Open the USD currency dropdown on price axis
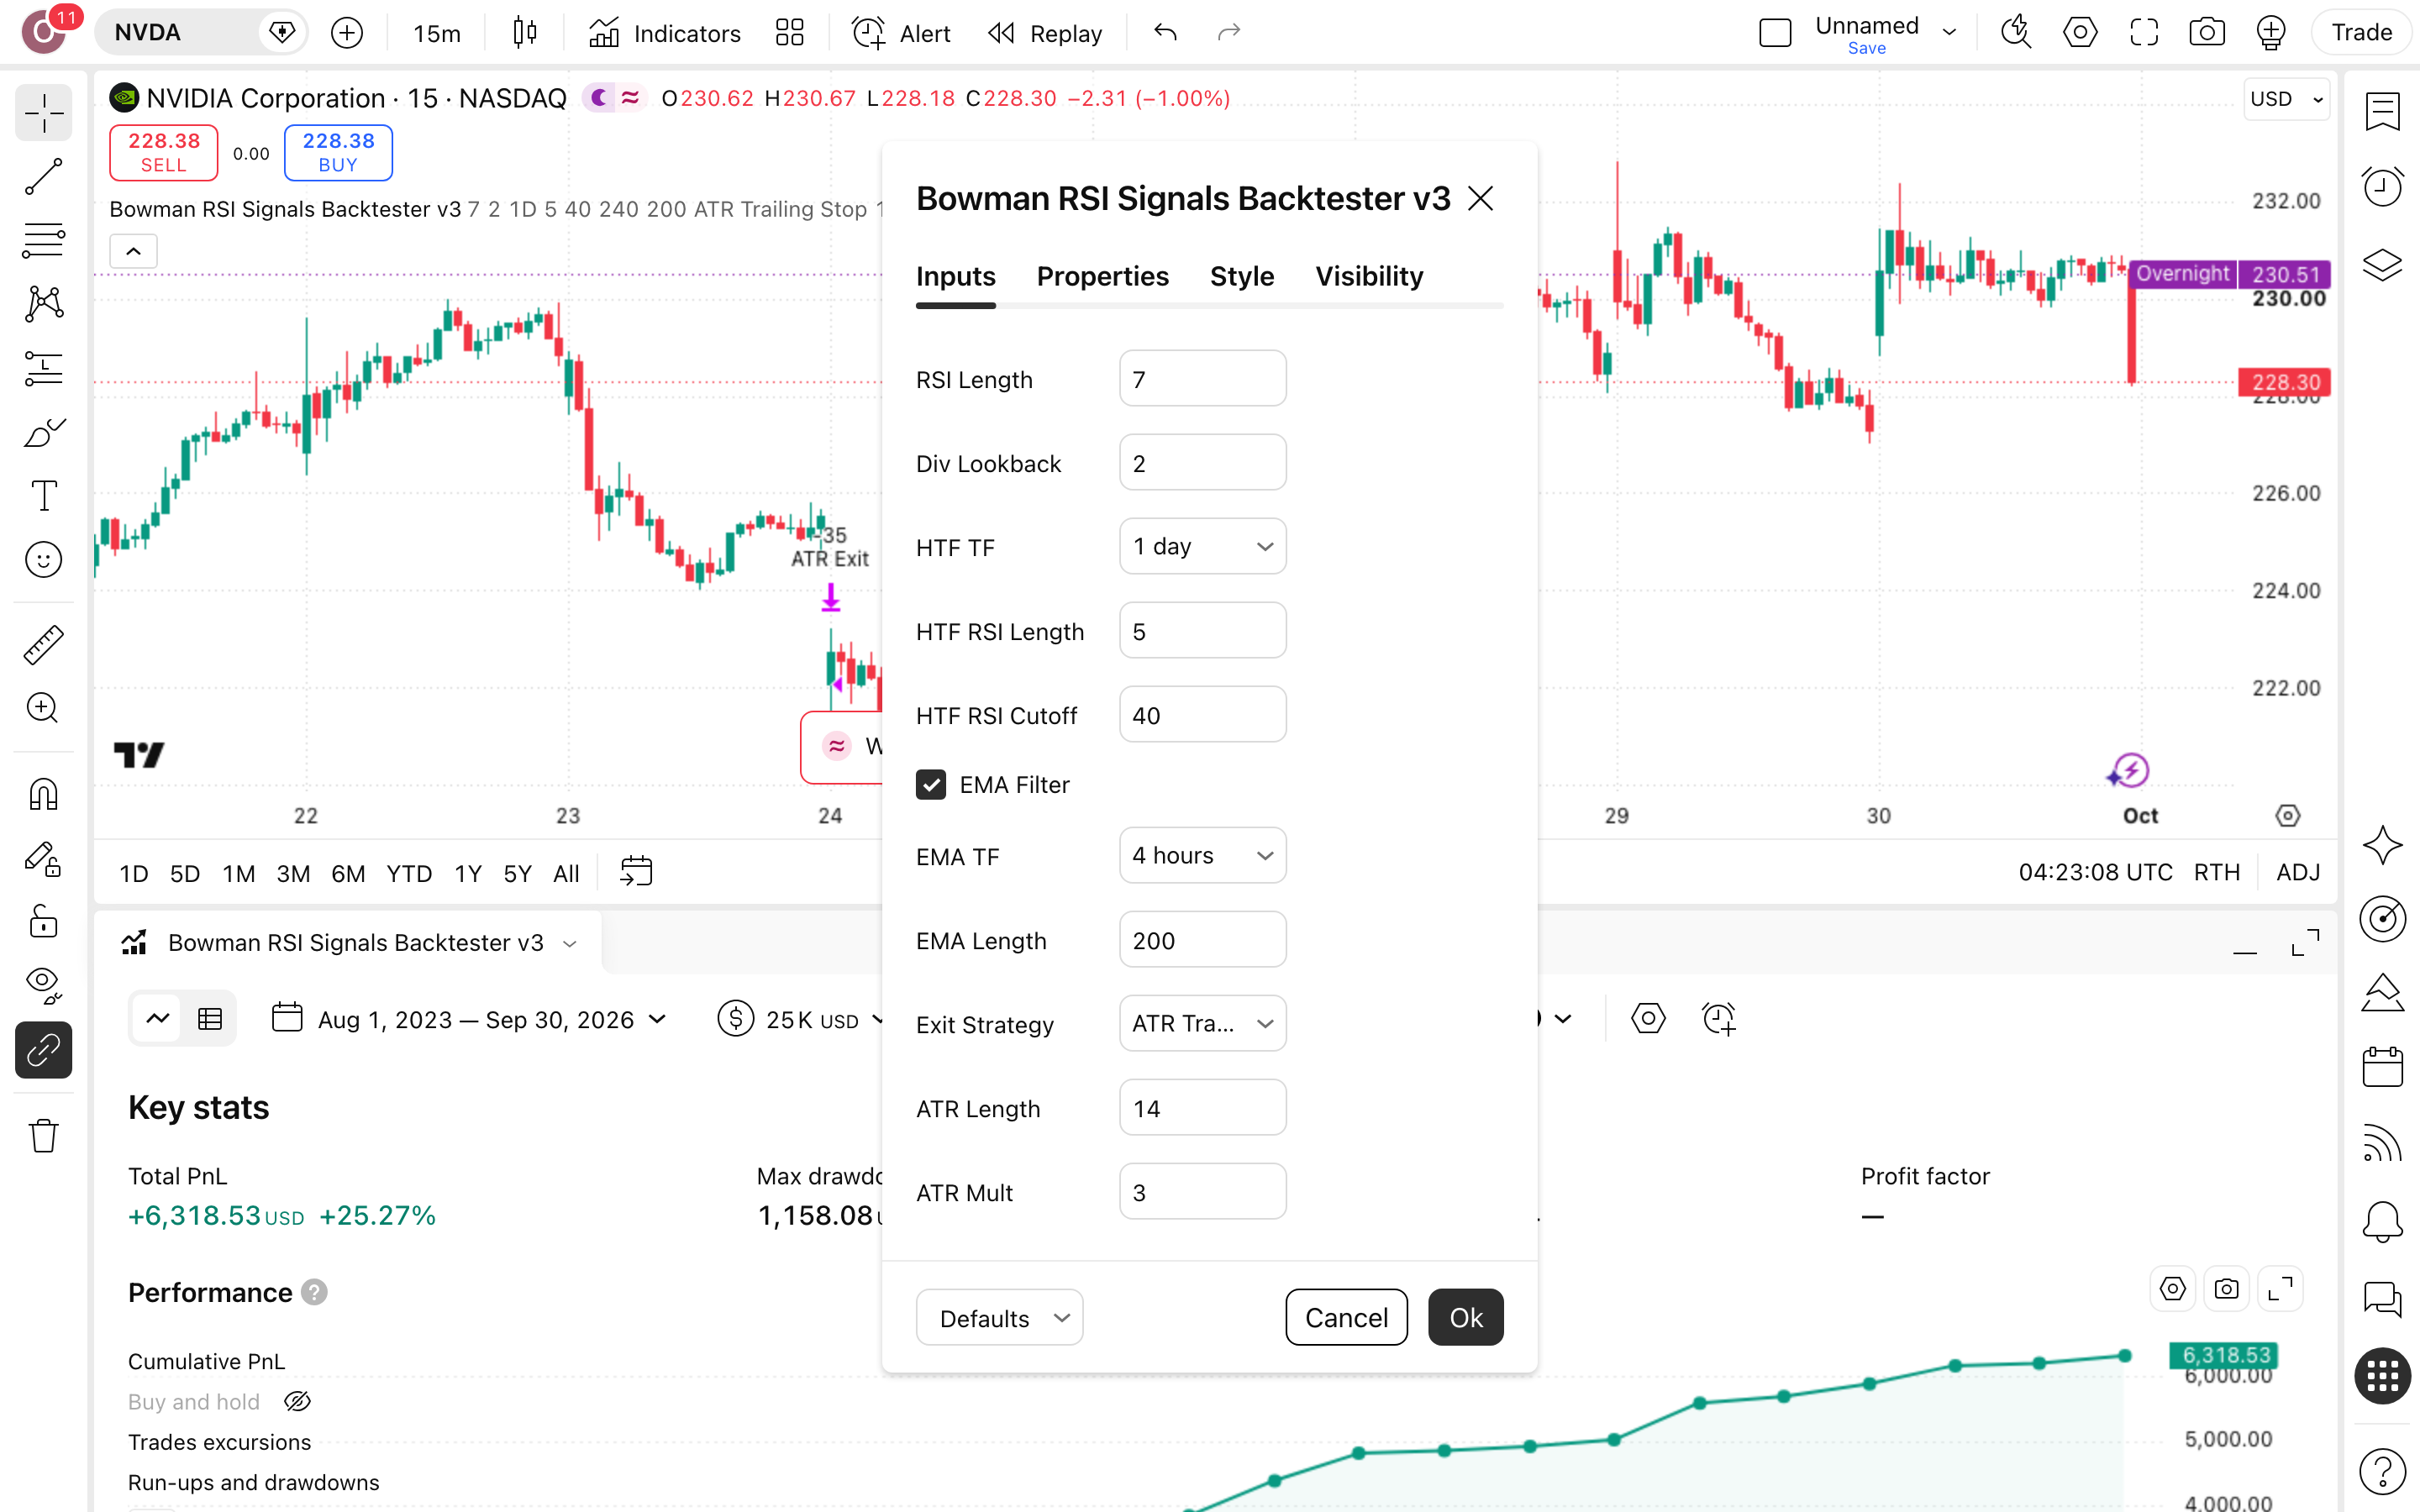 click(2287, 99)
